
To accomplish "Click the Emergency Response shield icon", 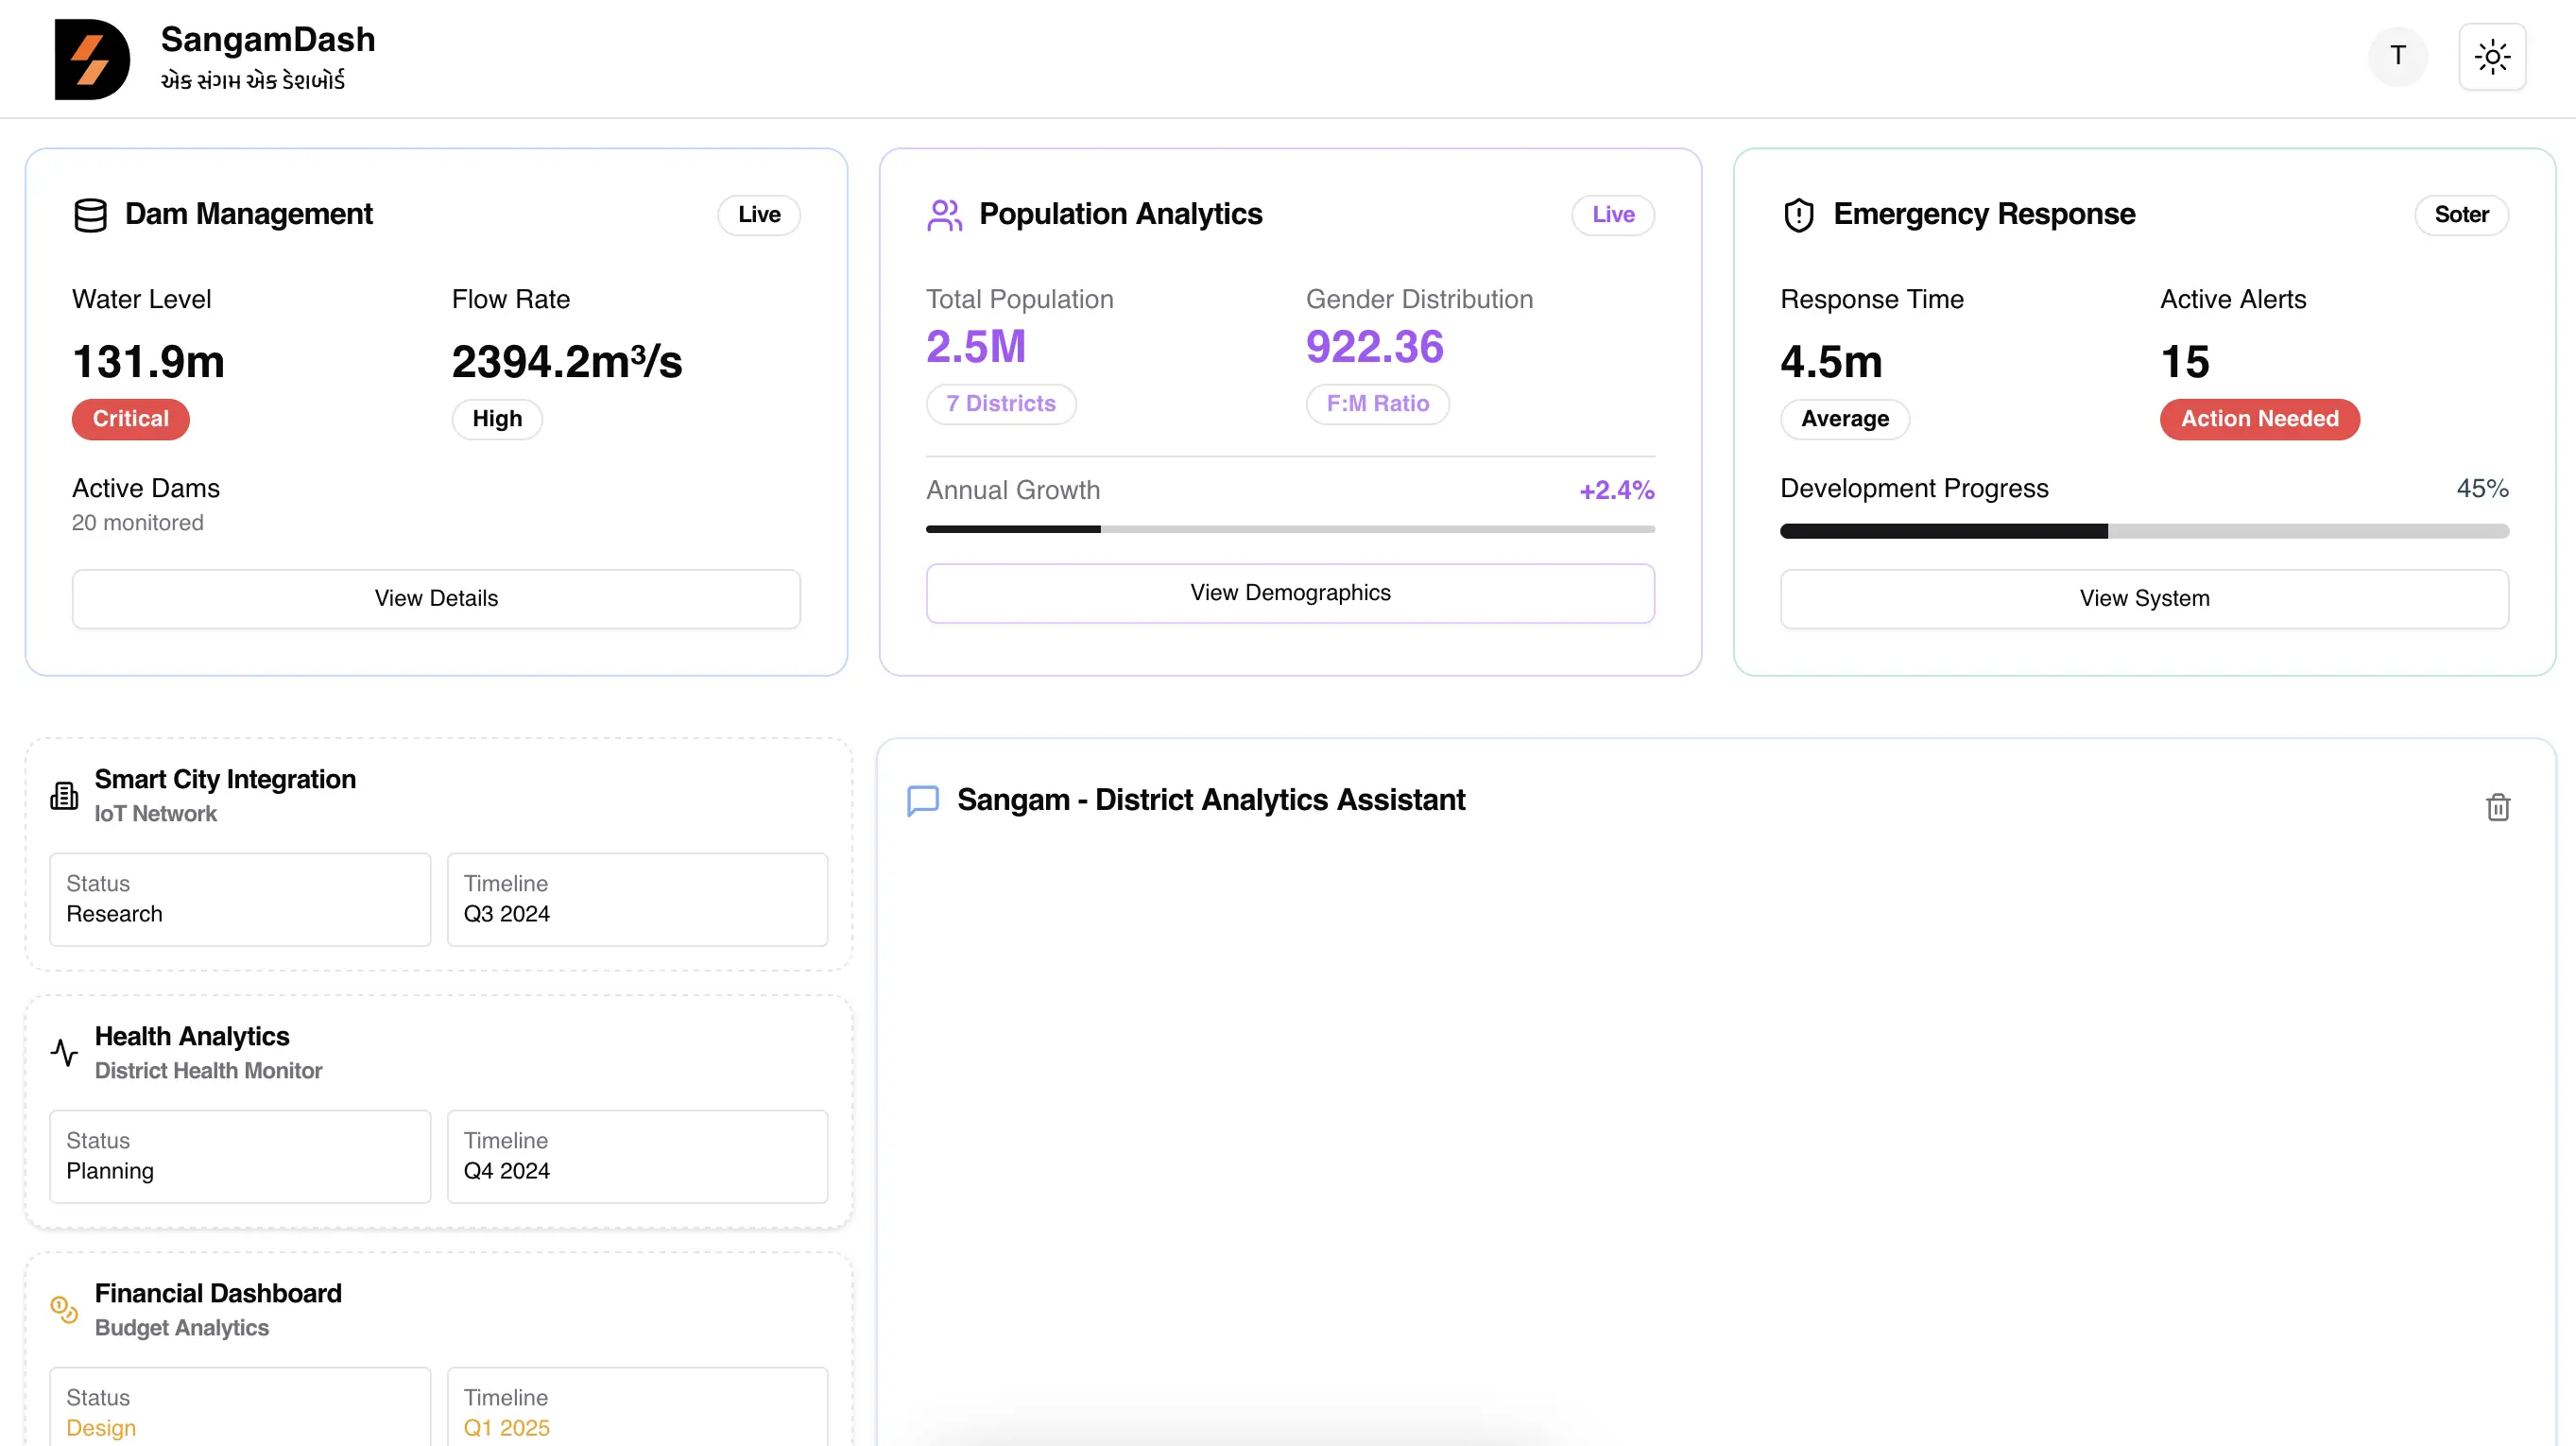I will tap(1798, 215).
